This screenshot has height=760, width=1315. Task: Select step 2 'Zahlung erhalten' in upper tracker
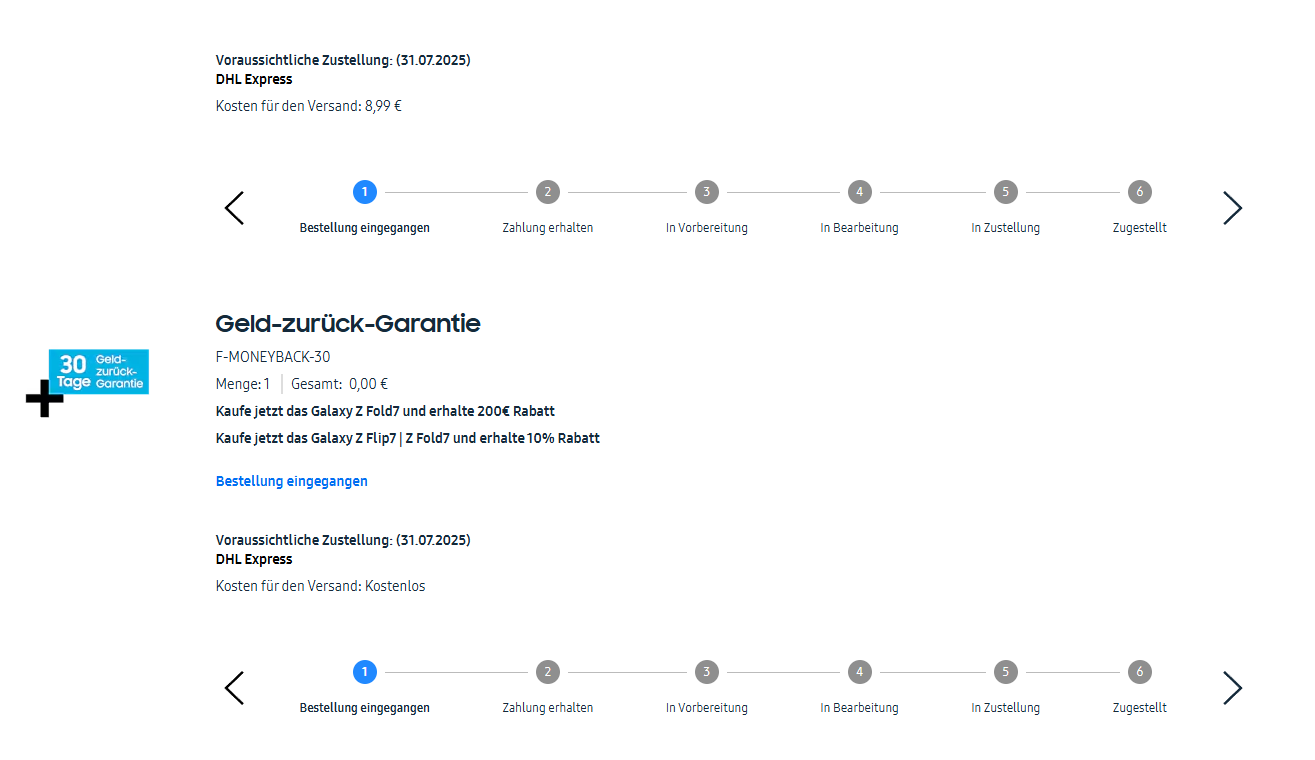[x=547, y=192]
